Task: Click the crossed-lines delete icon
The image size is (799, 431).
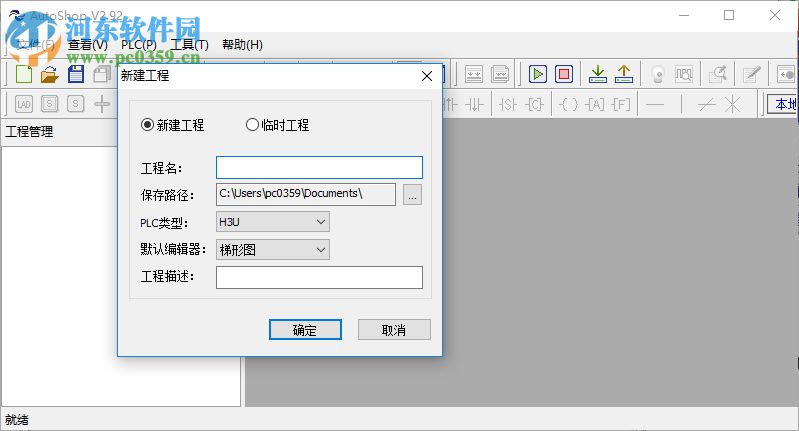Action: [733, 105]
